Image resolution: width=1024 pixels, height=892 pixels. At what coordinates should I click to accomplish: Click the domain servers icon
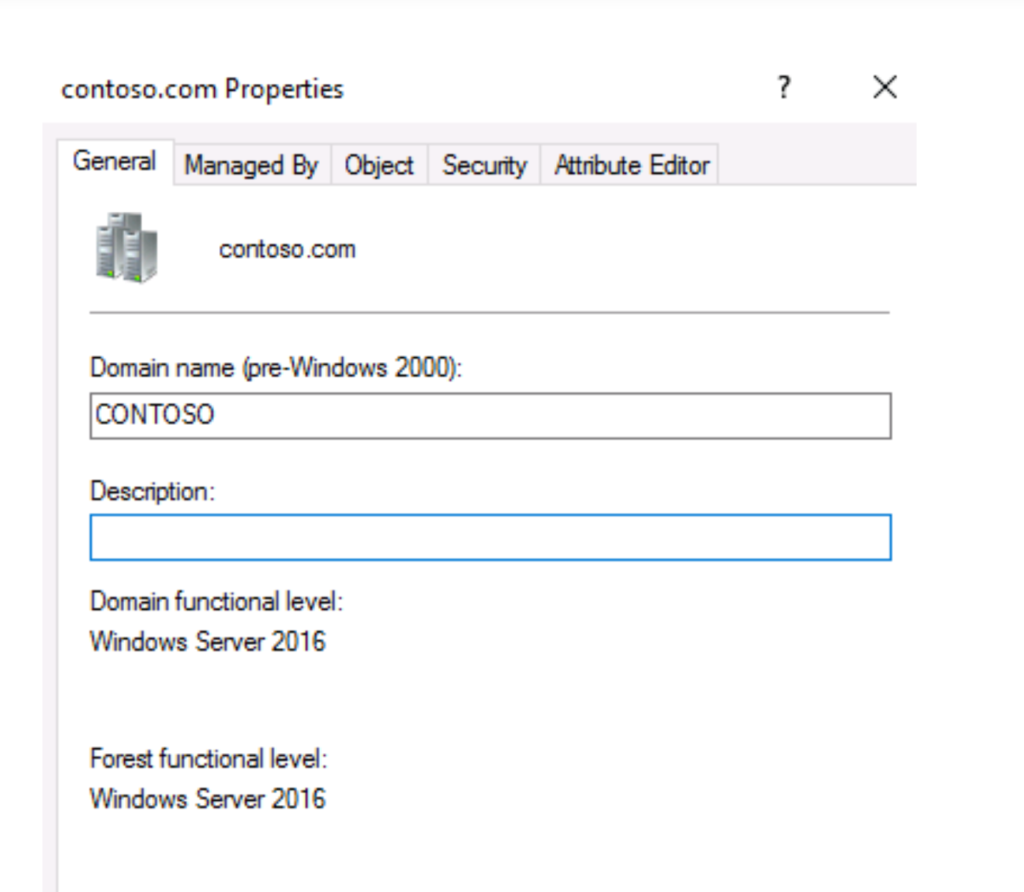click(x=126, y=247)
